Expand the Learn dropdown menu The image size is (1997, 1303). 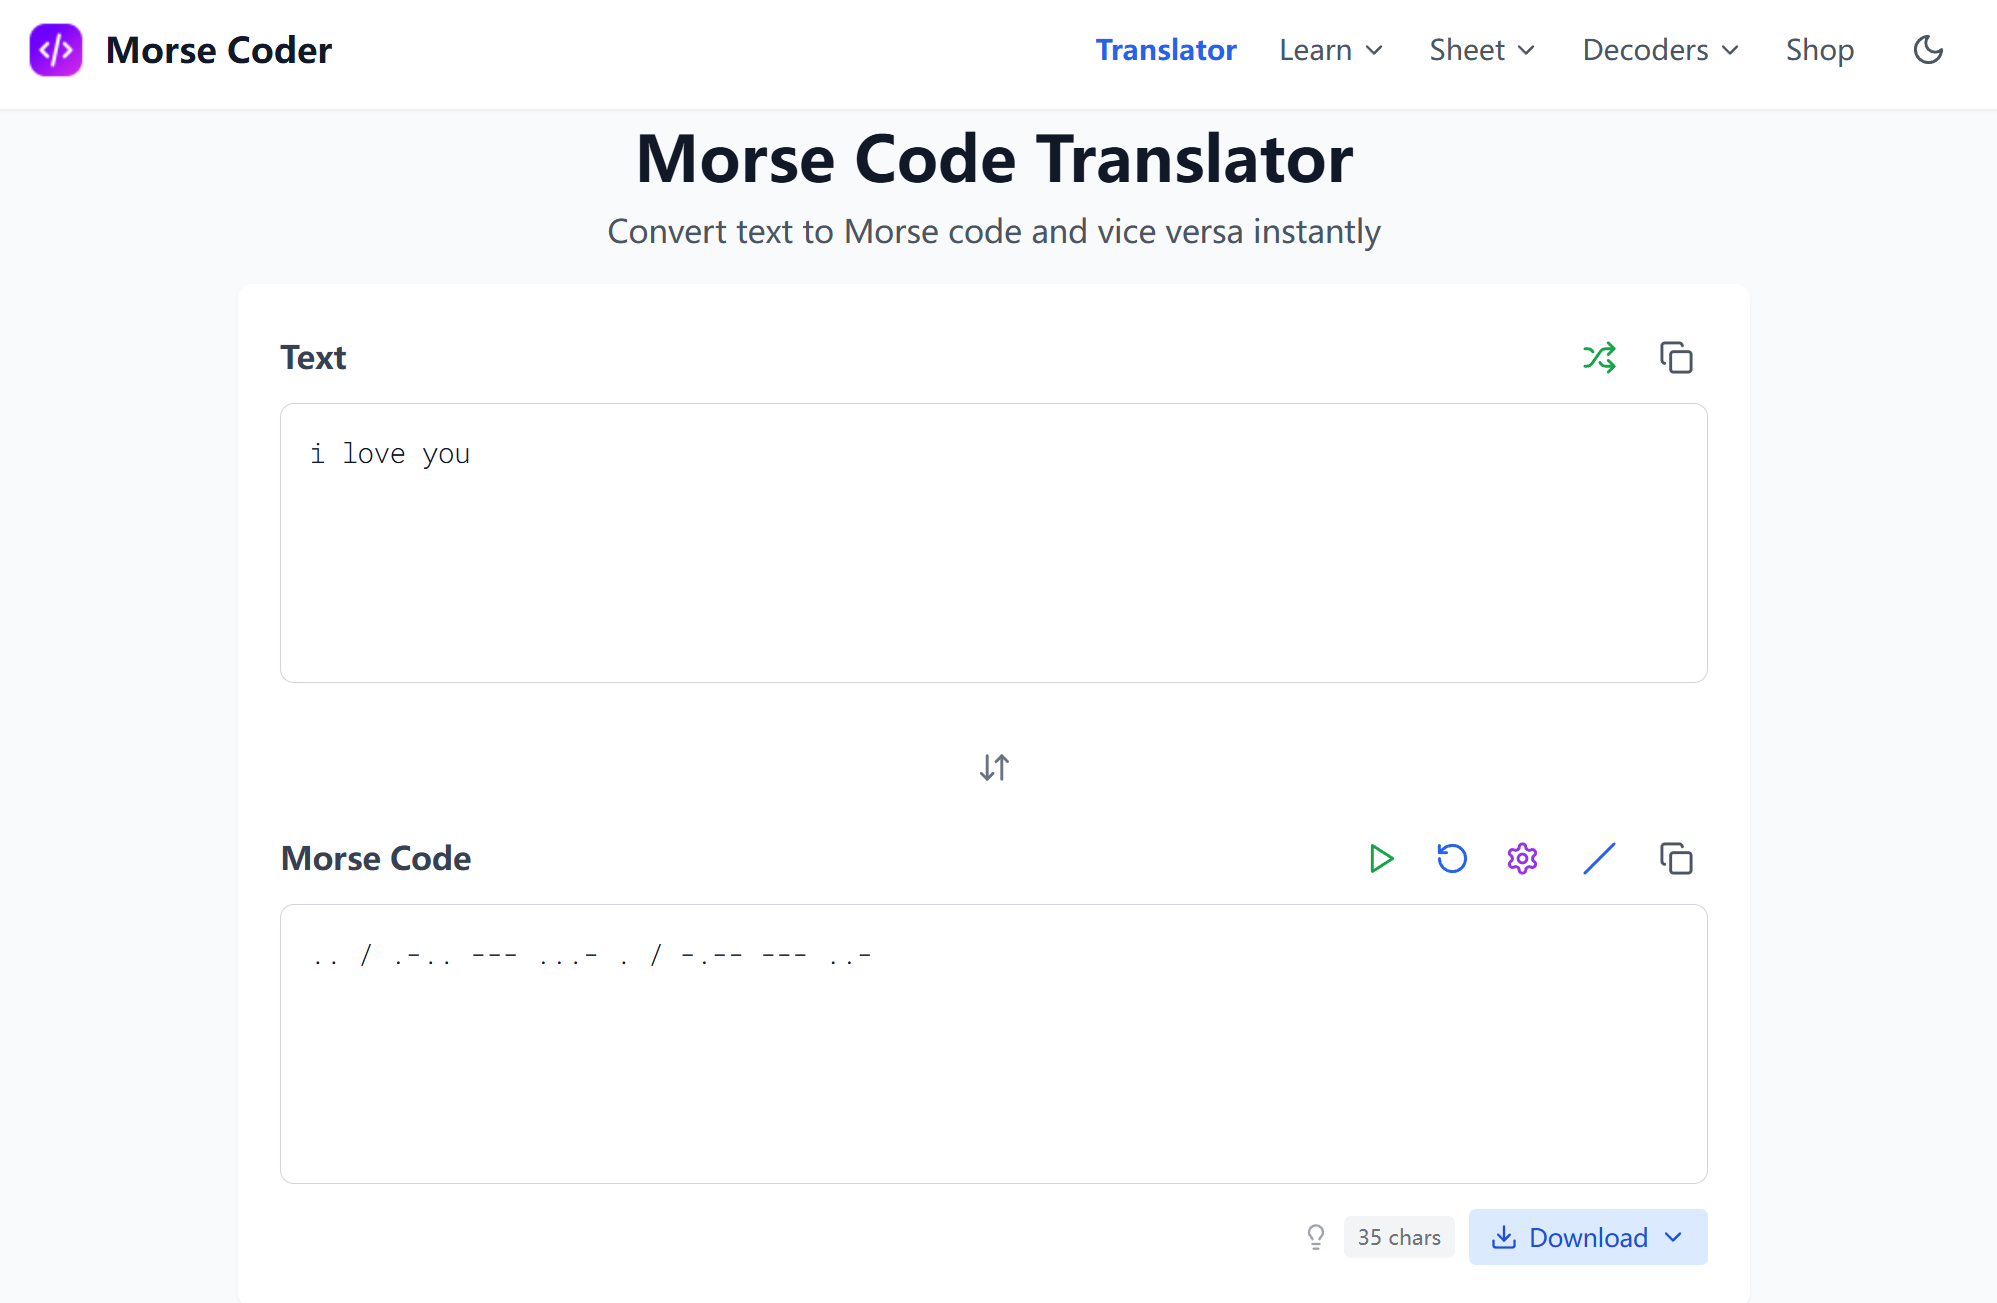pos(1330,49)
